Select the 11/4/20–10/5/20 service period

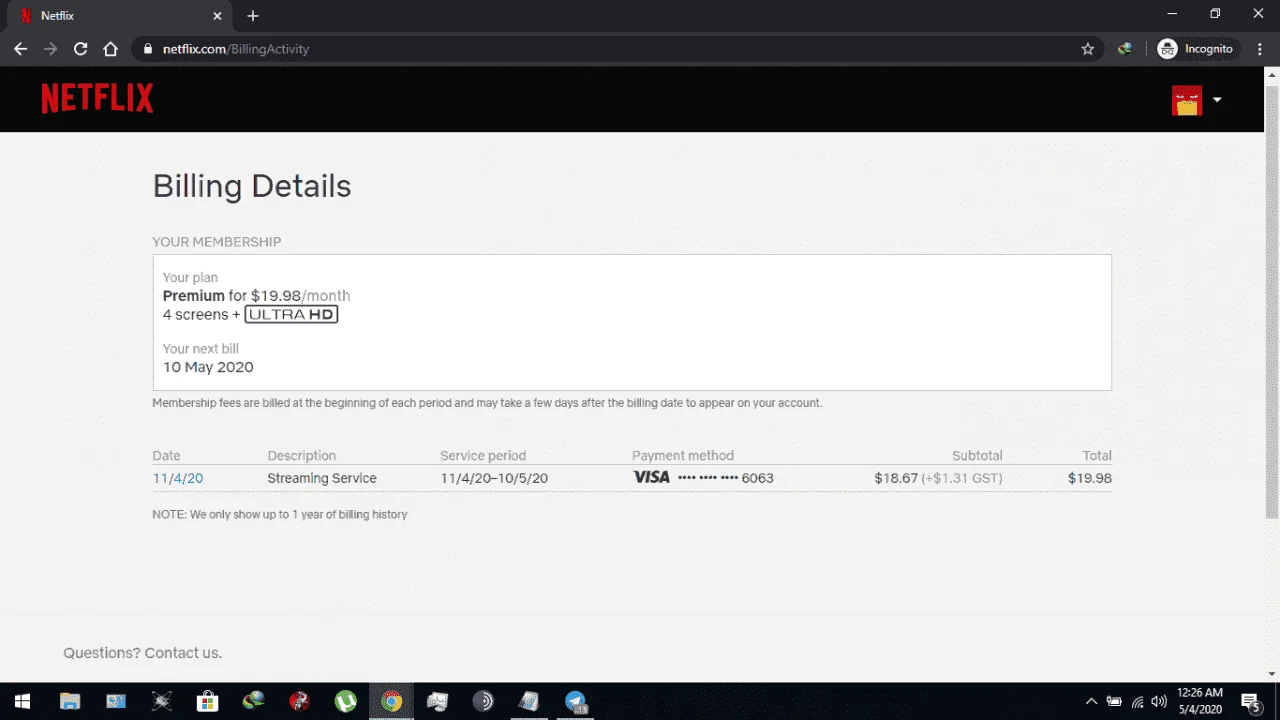coord(494,478)
